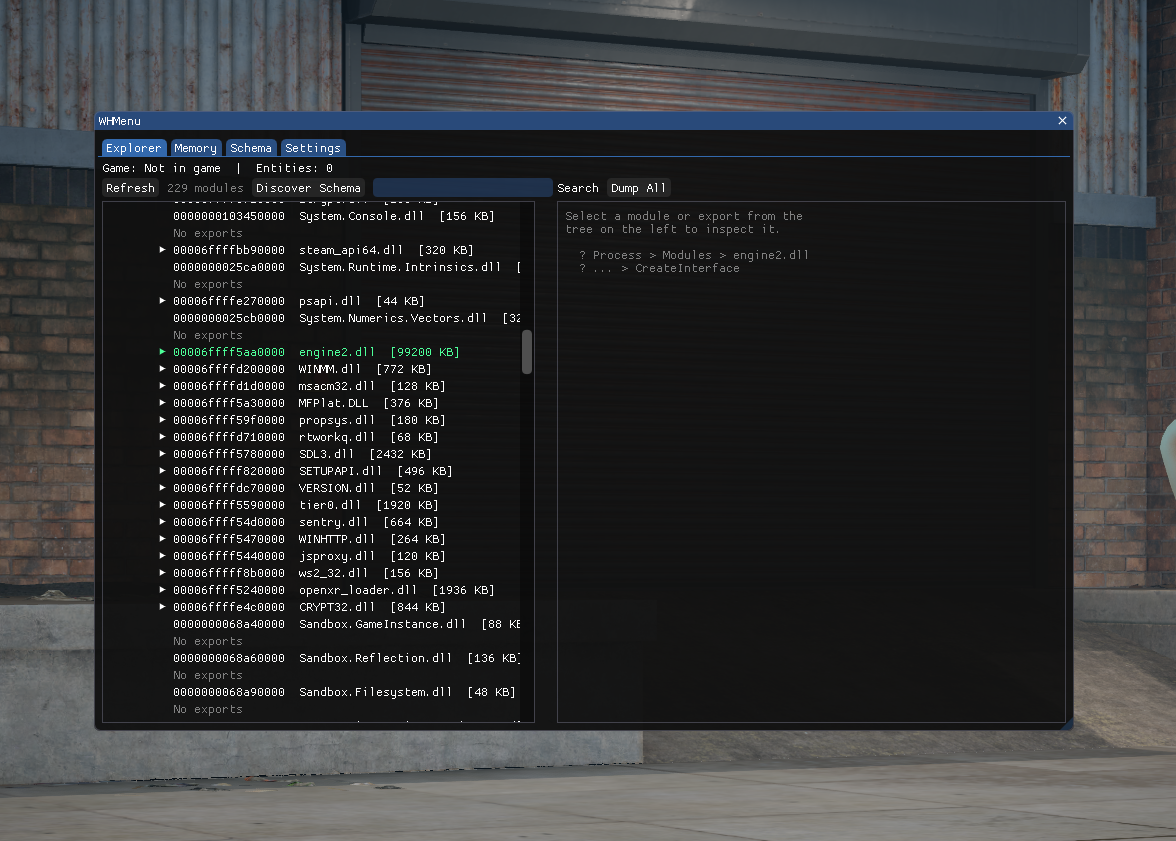Image resolution: width=1176 pixels, height=841 pixels.
Task: Select the ws2_32.dll module name
Action: (x=333, y=573)
